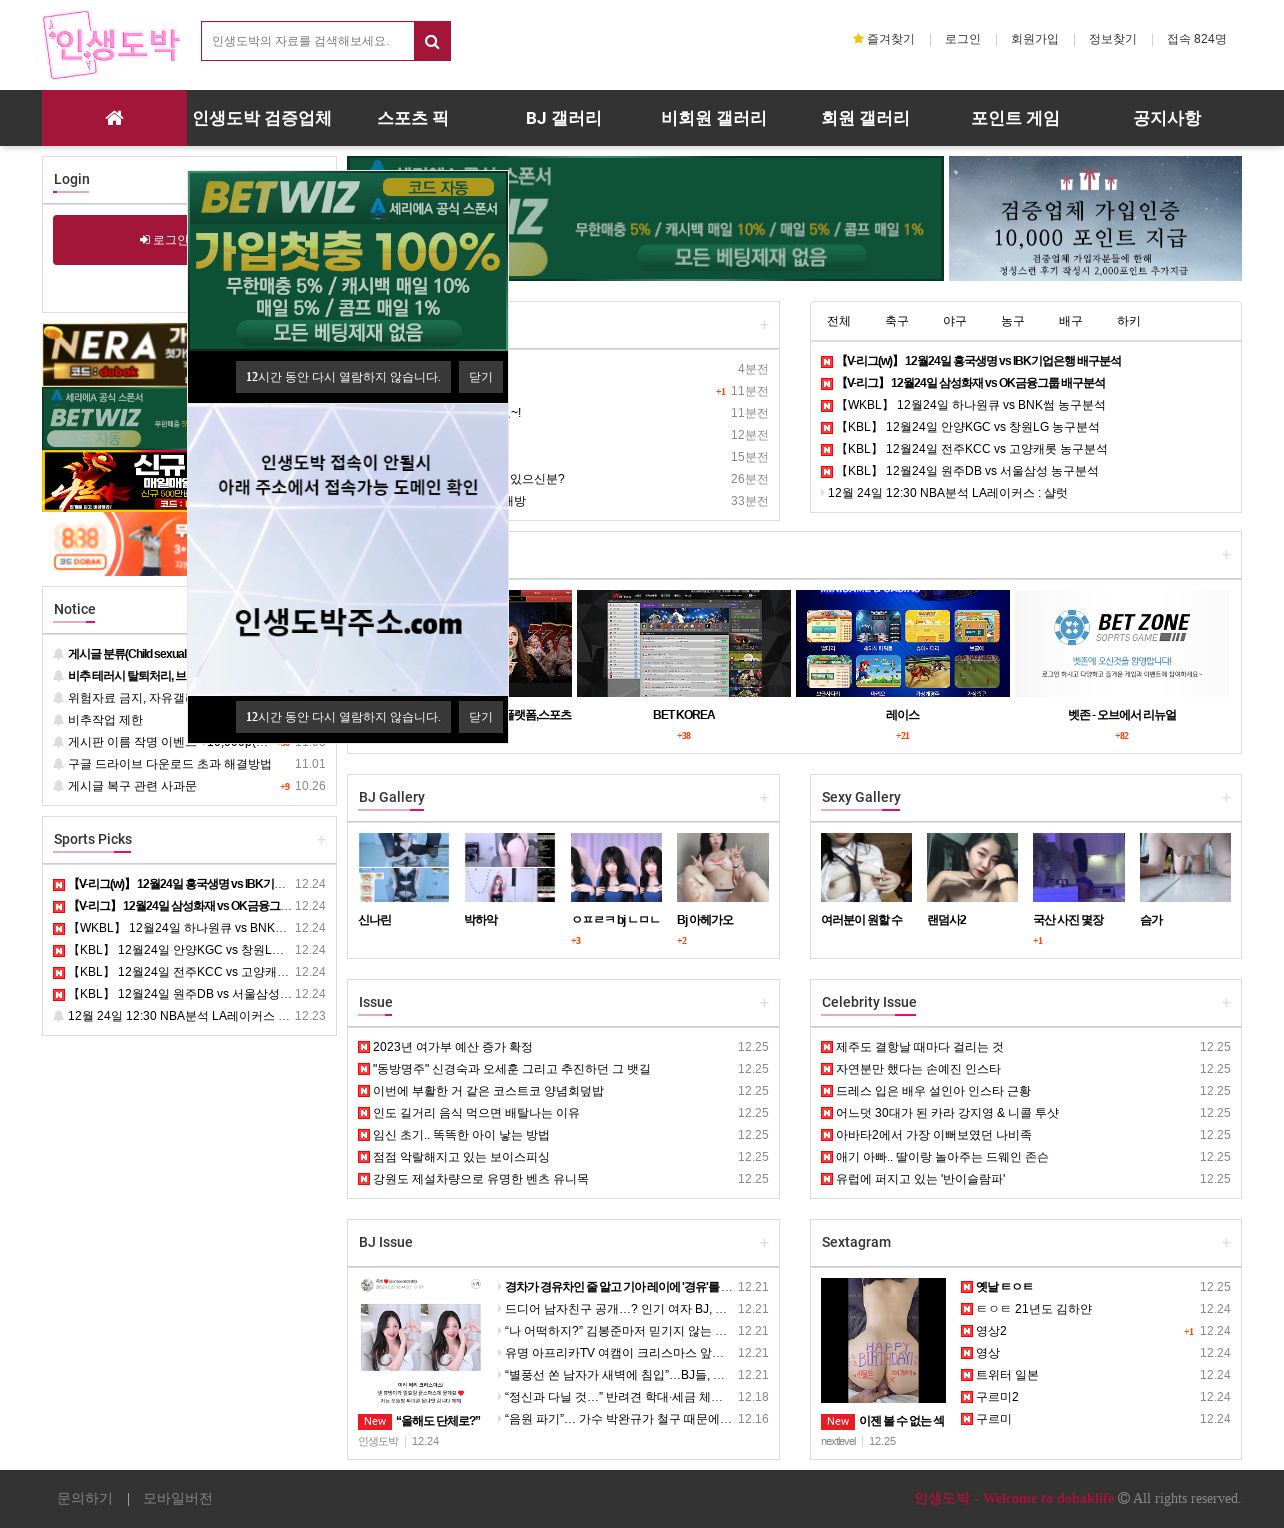The height and width of the screenshot is (1528, 1284).
Task: Open 인생도박 검증업체 menu
Action: [262, 118]
